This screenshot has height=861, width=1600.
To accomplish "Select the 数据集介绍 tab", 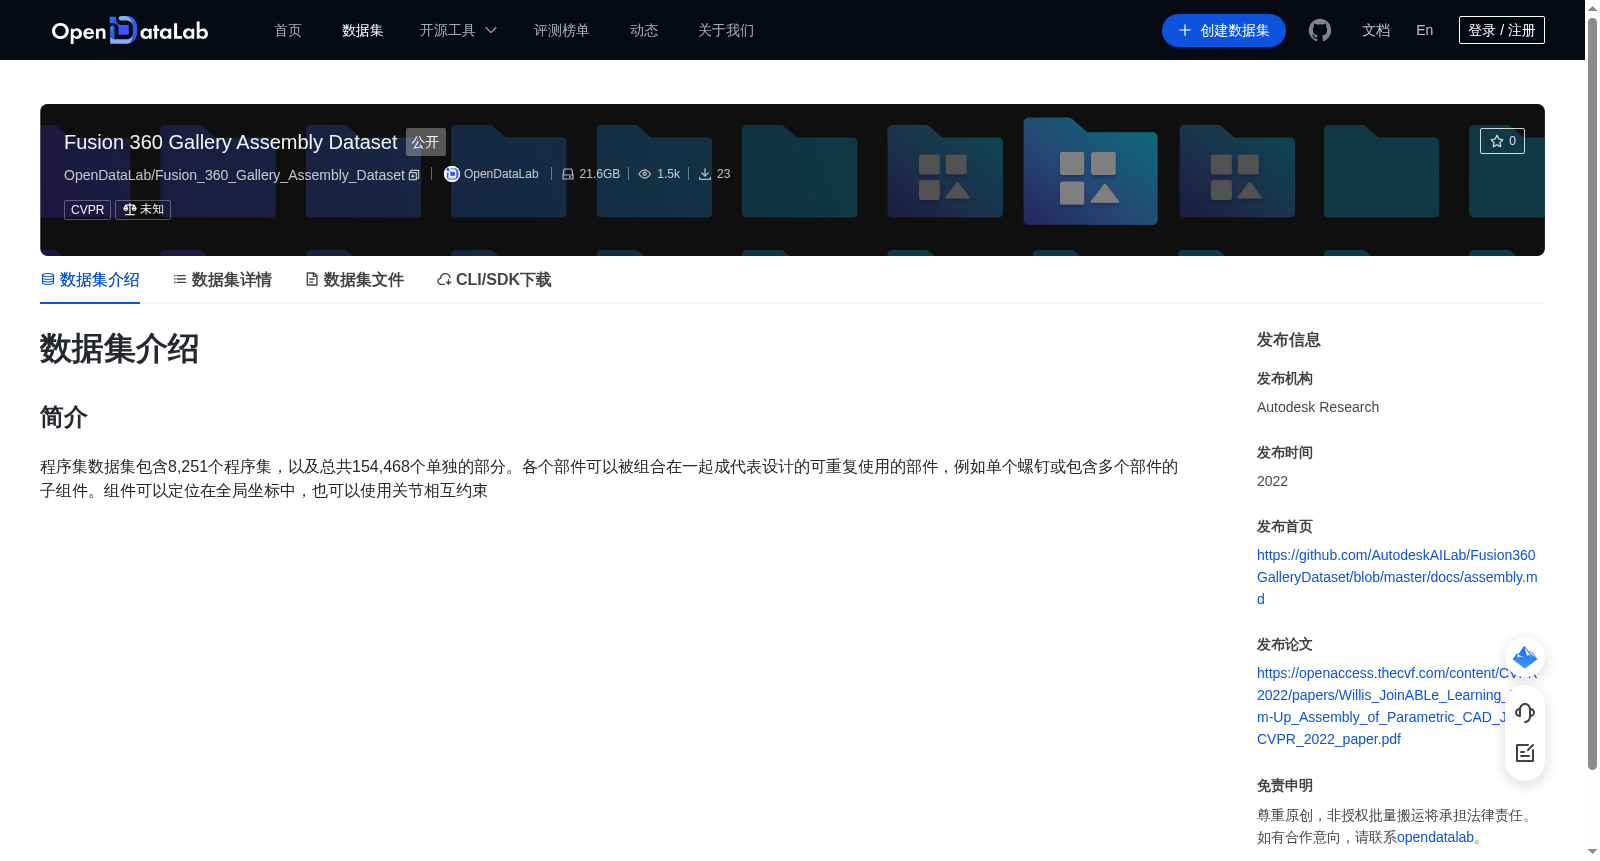I will (x=90, y=280).
